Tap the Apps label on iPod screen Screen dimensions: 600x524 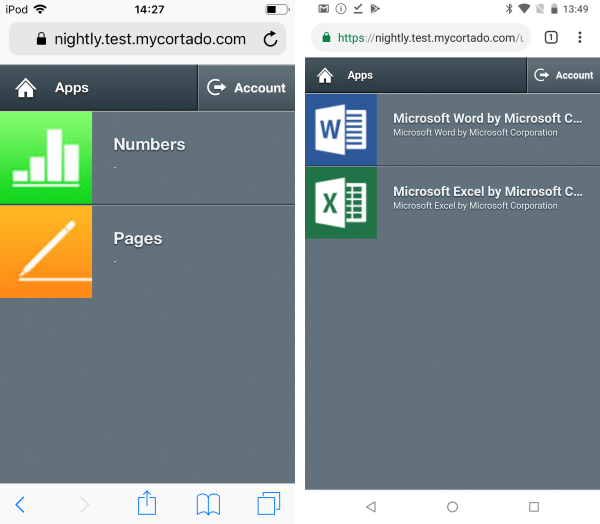[x=72, y=88]
